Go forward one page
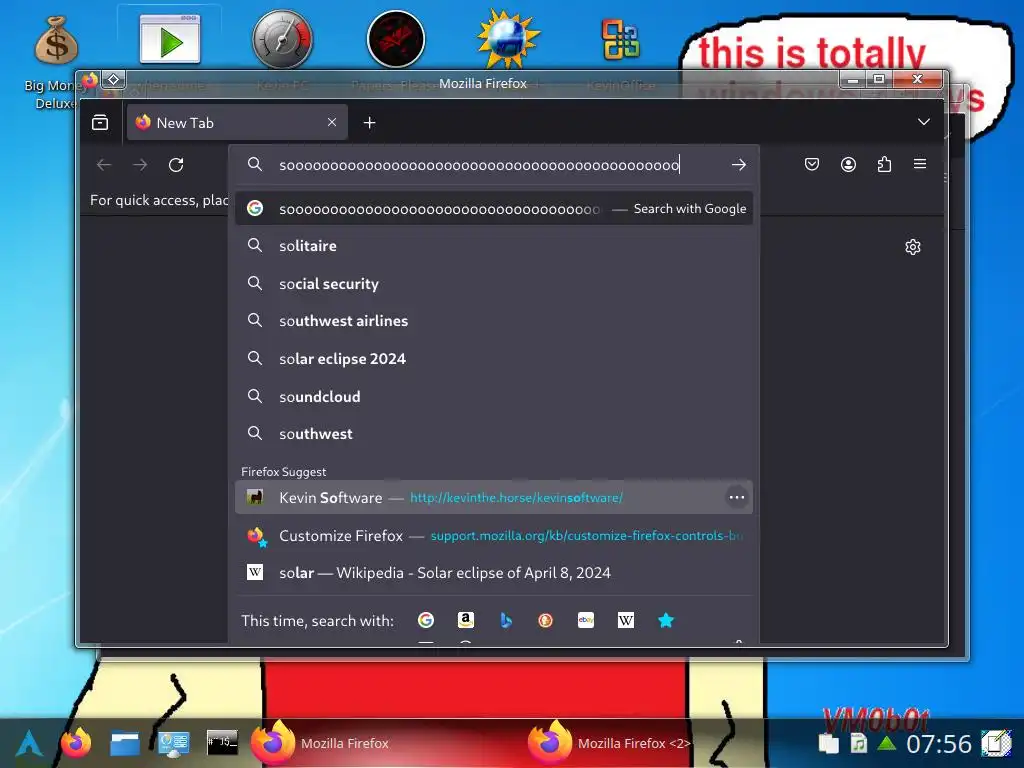1024x768 pixels. click(140, 165)
